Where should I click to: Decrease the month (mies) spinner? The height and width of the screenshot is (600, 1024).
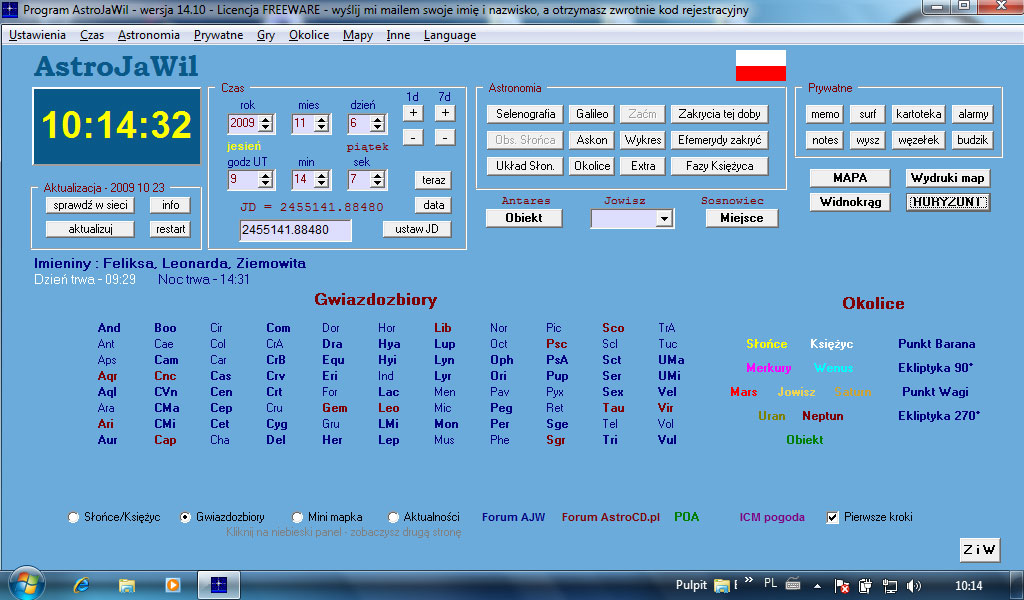321,127
